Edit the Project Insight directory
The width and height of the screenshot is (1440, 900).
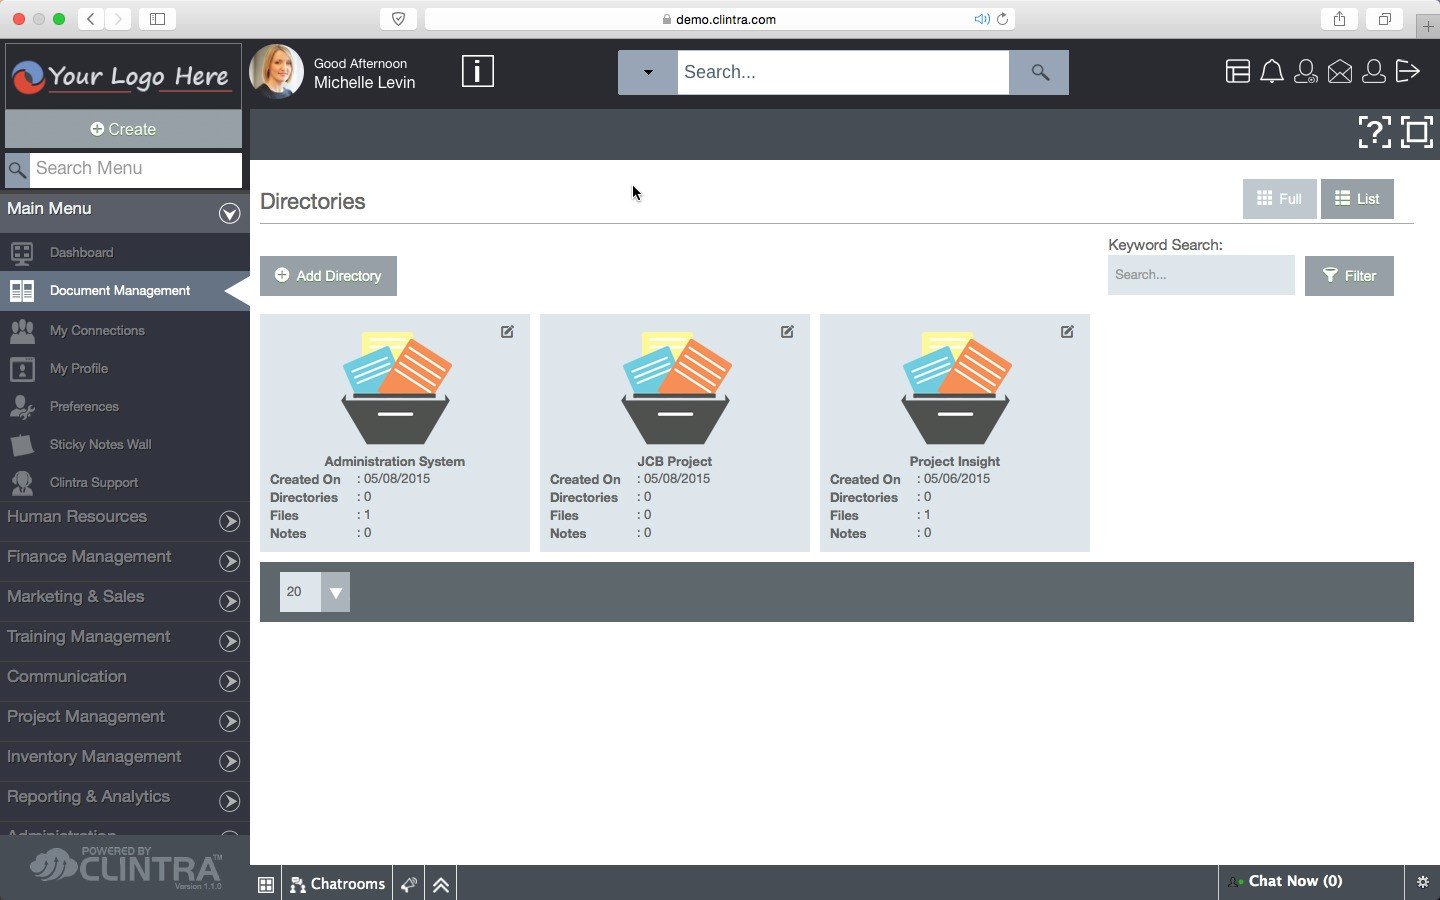1067,331
